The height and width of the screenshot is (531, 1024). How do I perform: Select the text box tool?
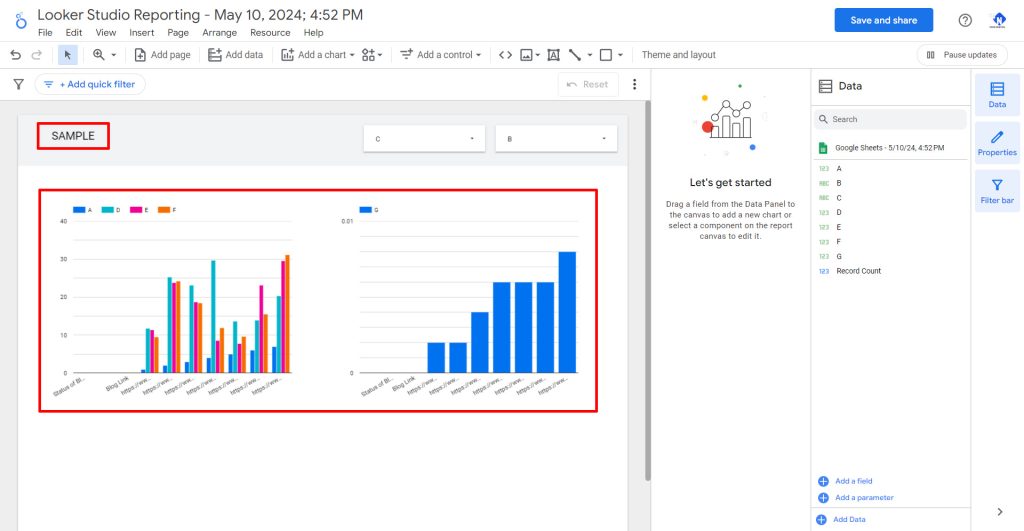pyautogui.click(x=553, y=55)
